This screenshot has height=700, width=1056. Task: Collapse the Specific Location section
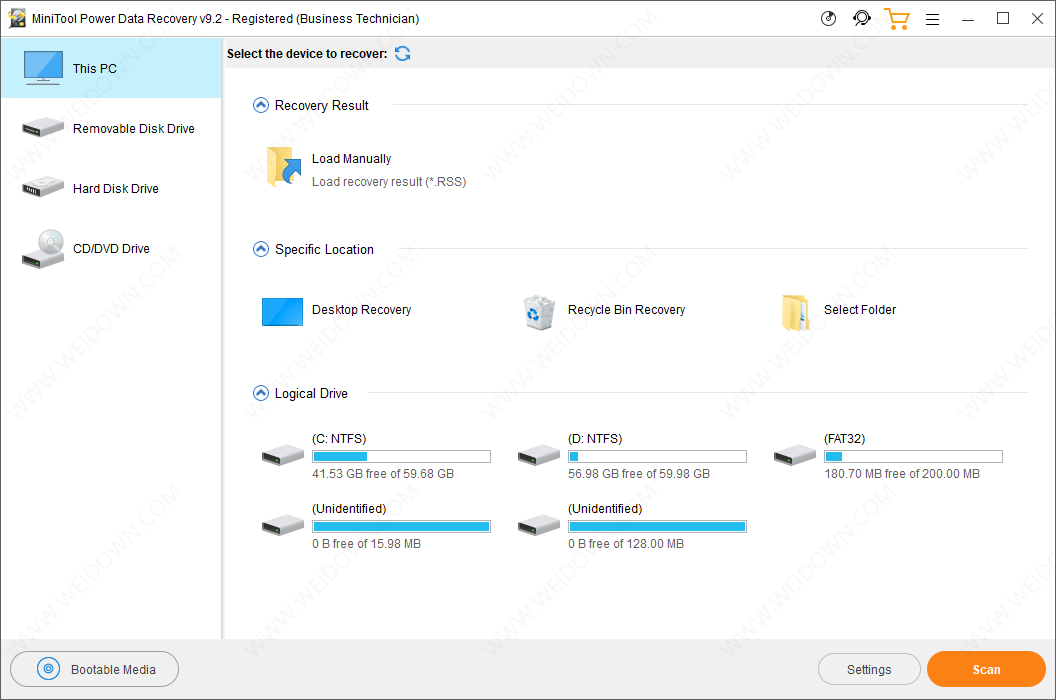pyautogui.click(x=261, y=249)
